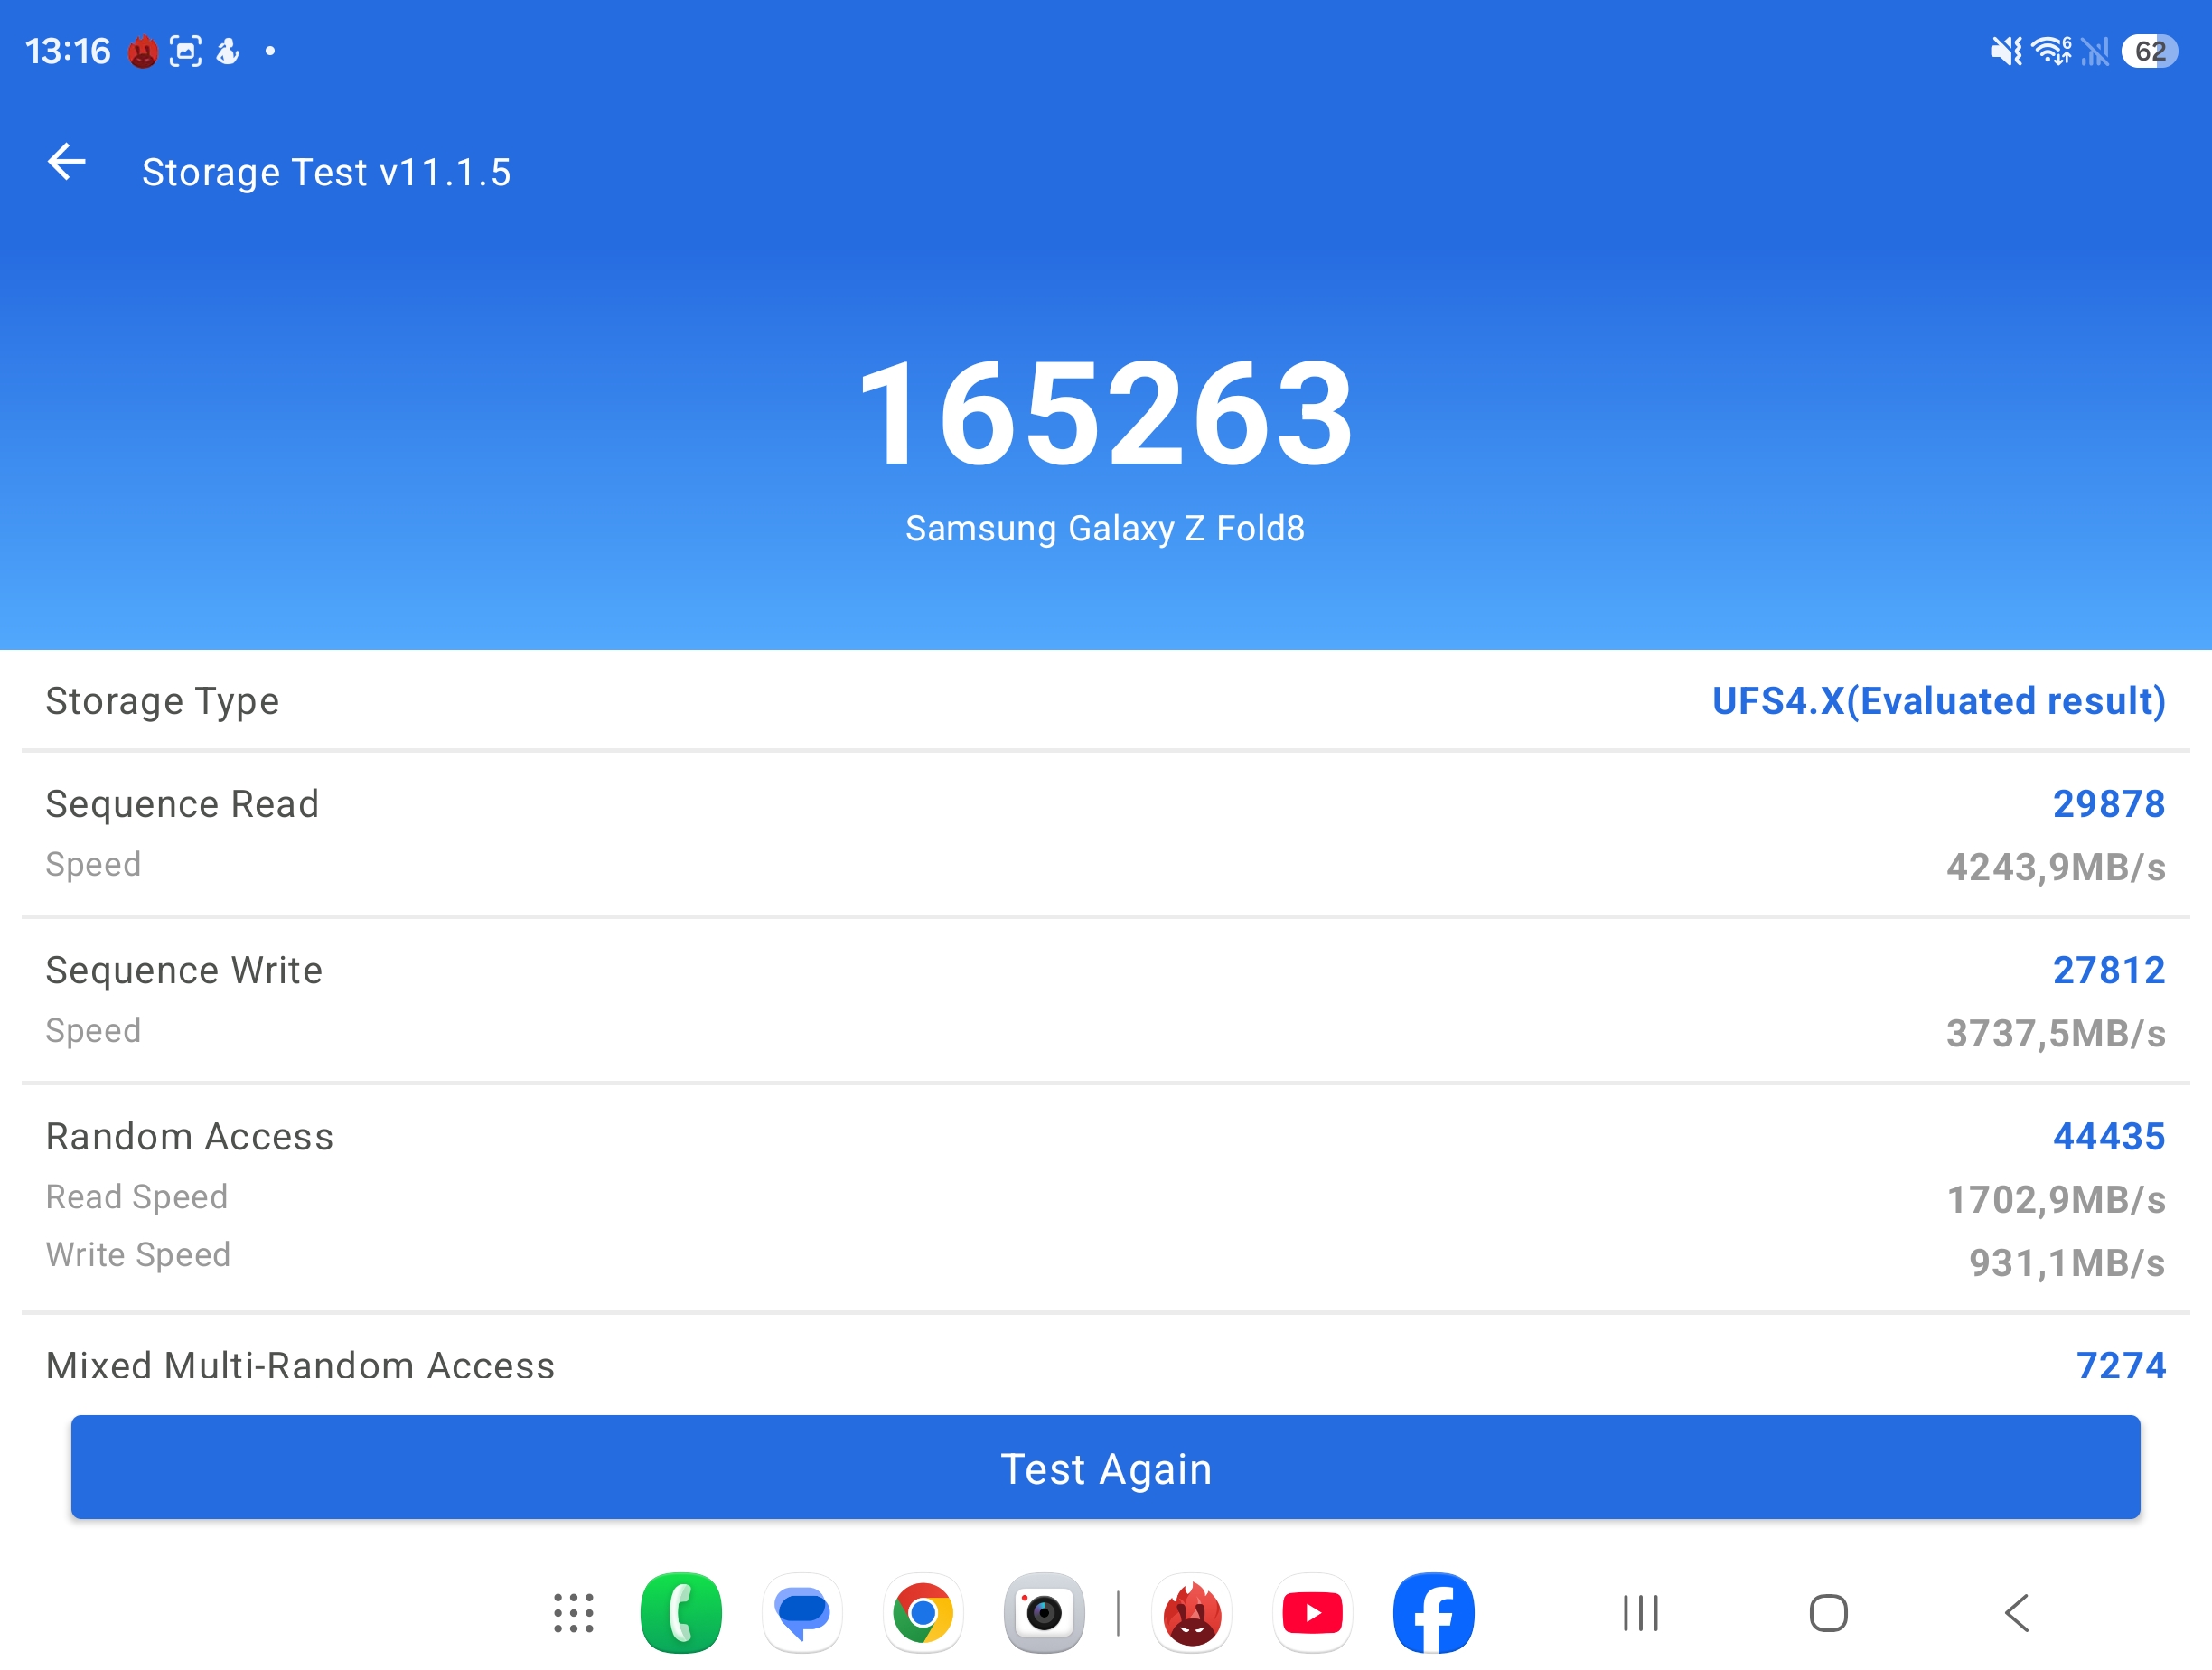The height and width of the screenshot is (1670, 2212).
Task: Tap the Mixed Multi-Random Access label
Action: tap(300, 1365)
